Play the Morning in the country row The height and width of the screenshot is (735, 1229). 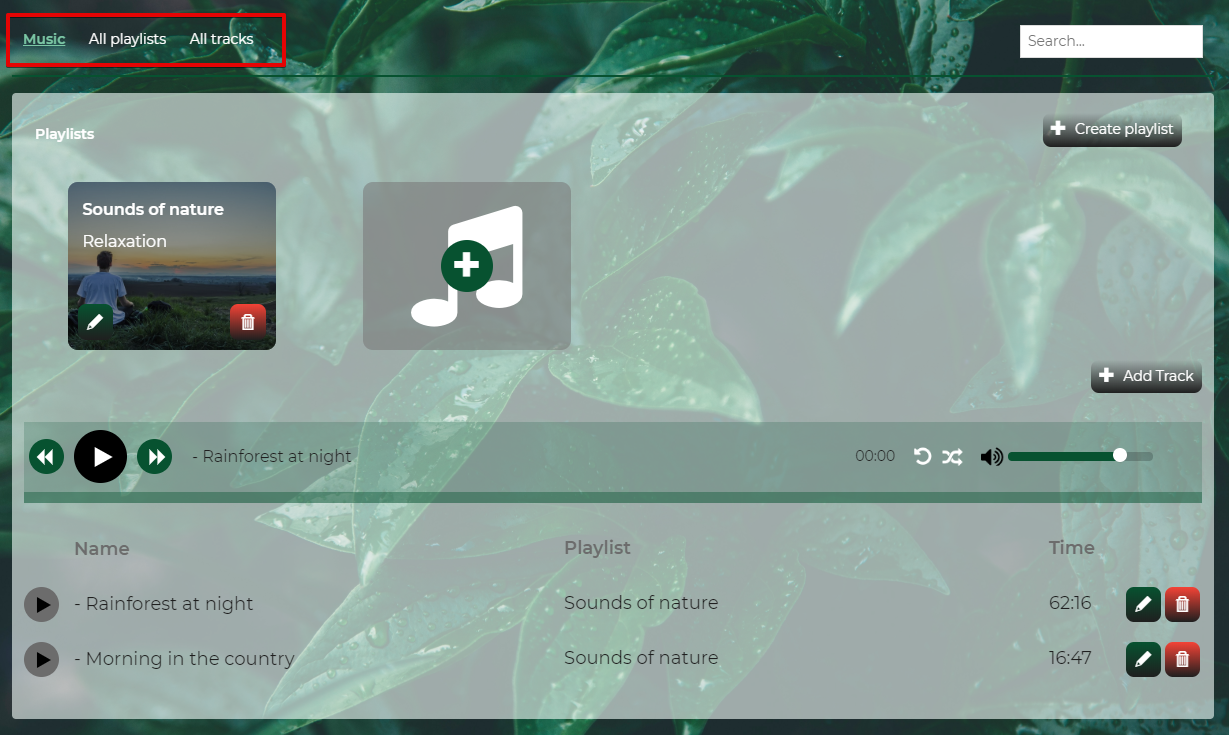42,659
